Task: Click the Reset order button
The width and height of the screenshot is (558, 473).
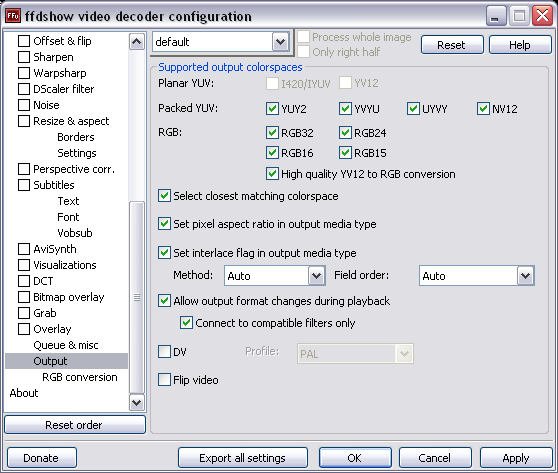Action: [x=75, y=425]
